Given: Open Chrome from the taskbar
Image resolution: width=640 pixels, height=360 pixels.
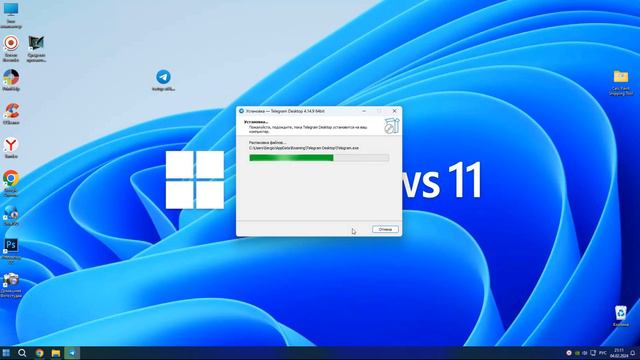Looking at the screenshot, I should [x=40, y=353].
